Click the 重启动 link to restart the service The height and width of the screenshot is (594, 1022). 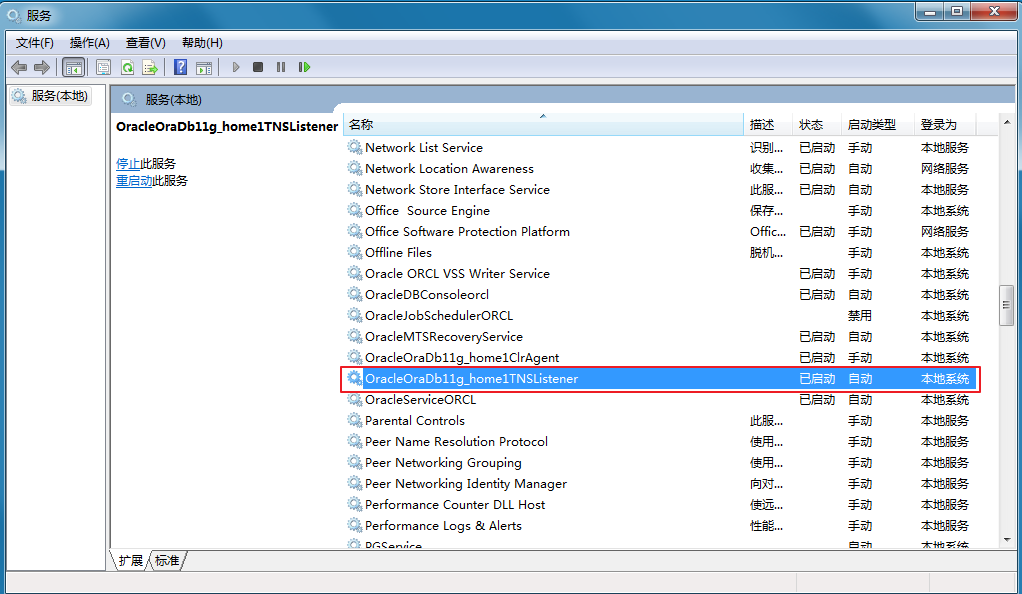134,181
